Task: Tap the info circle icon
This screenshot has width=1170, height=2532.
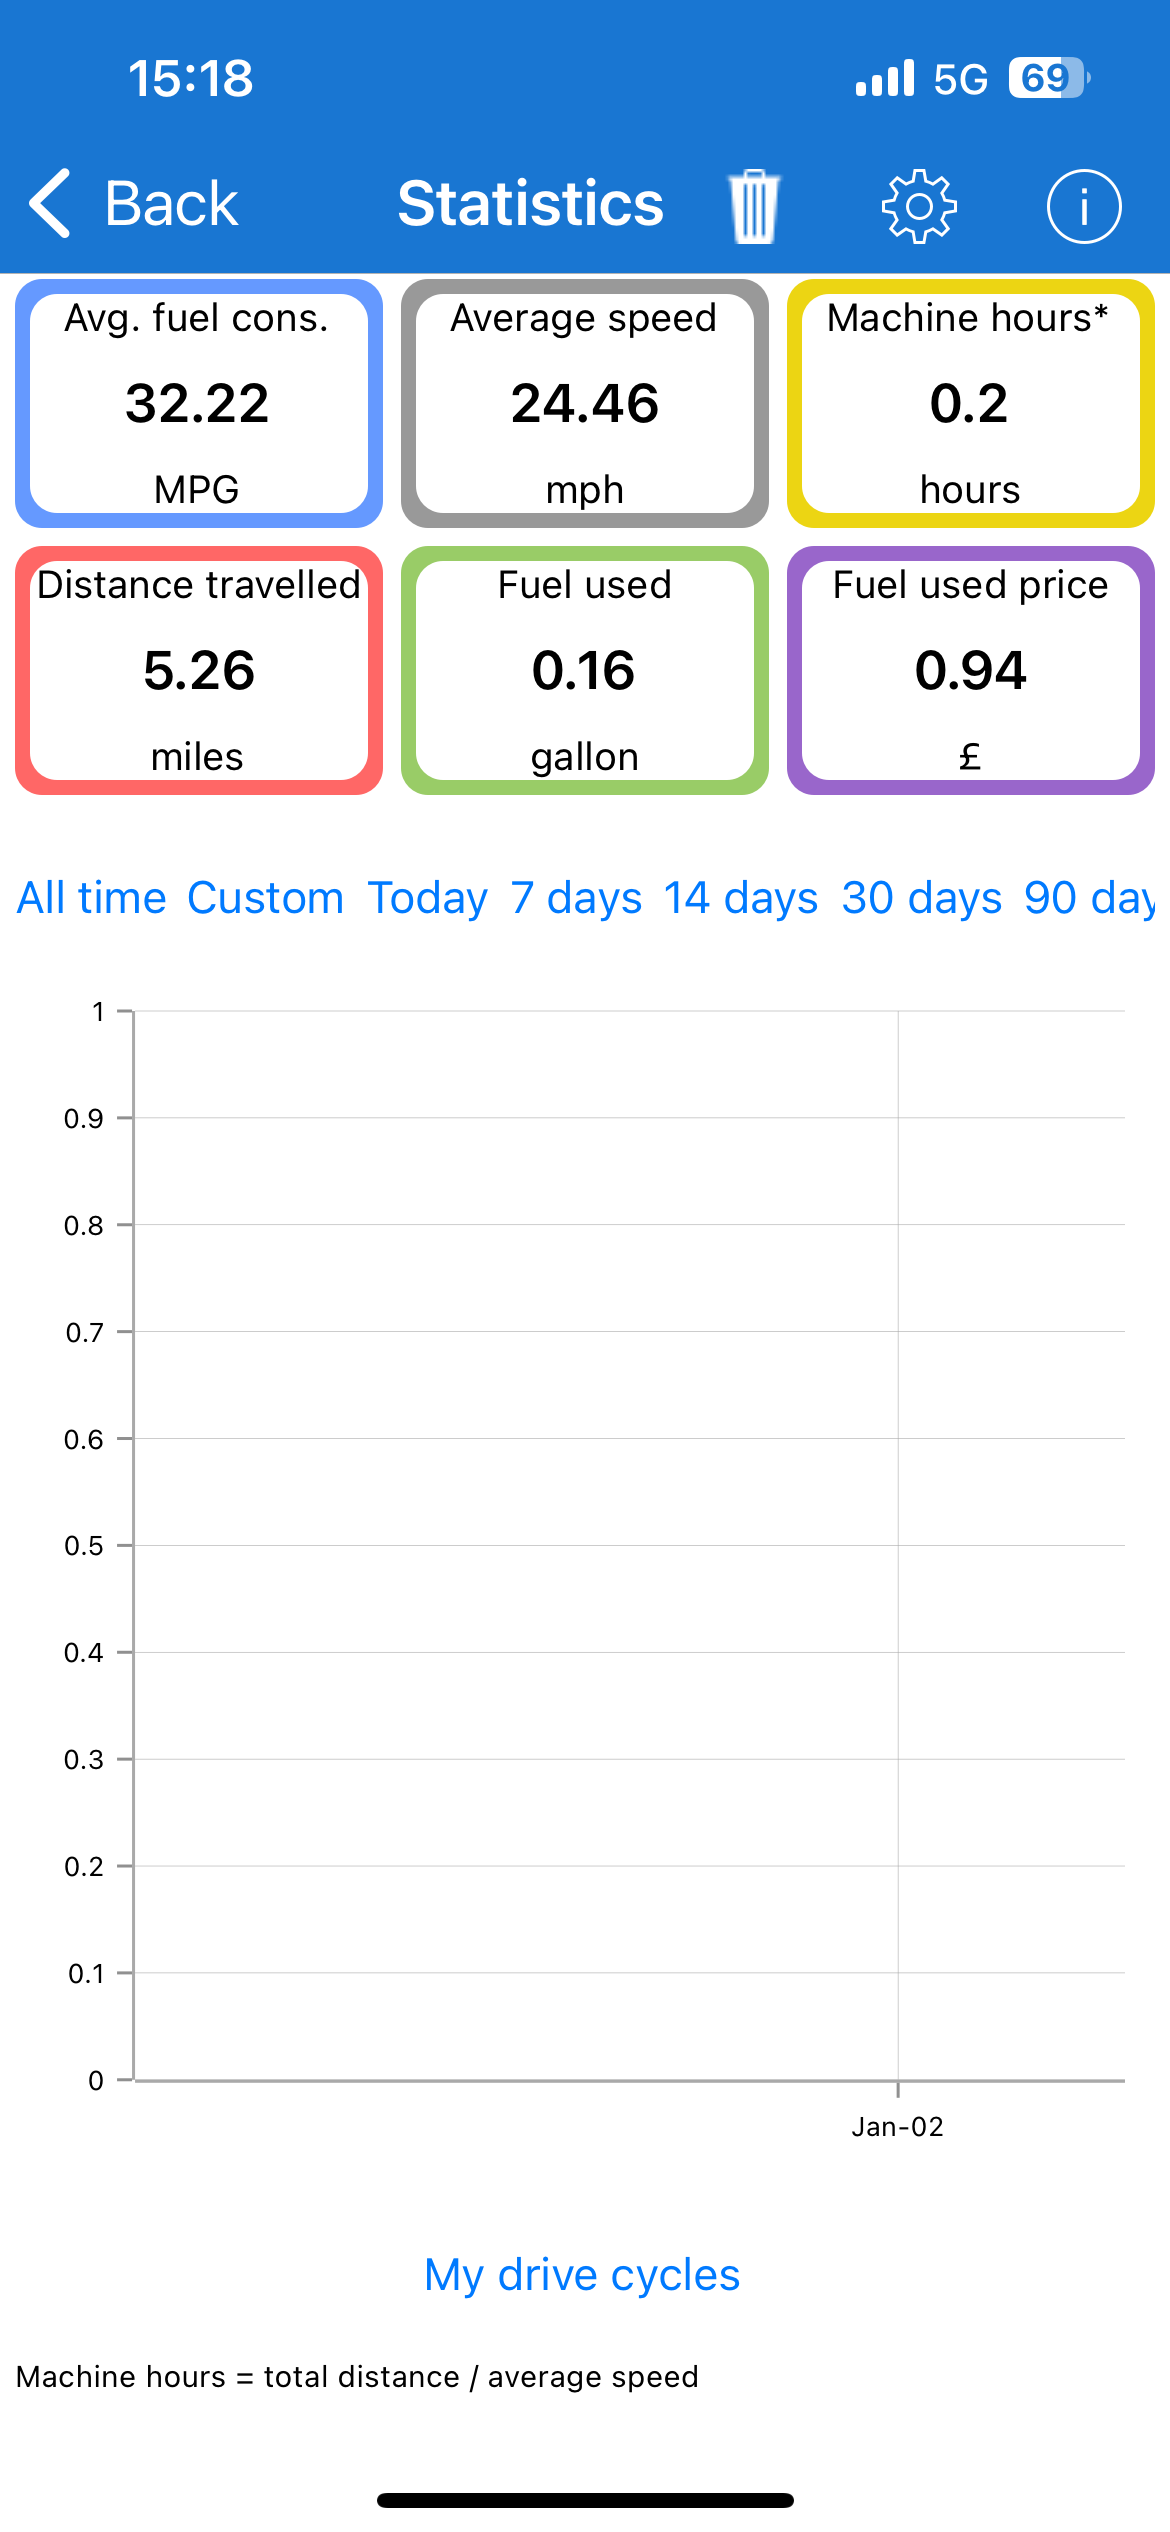Action: [x=1084, y=206]
